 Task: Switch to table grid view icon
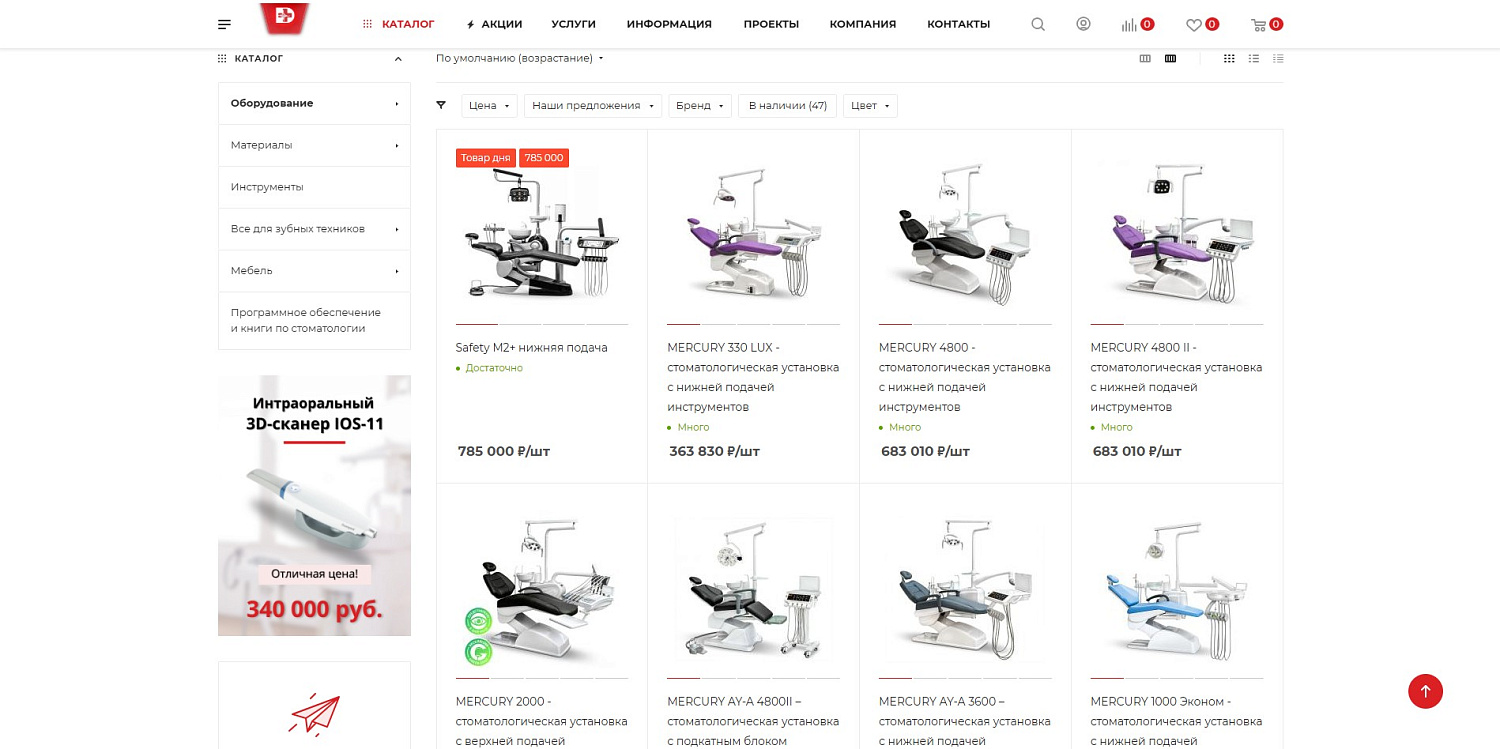tap(1229, 59)
